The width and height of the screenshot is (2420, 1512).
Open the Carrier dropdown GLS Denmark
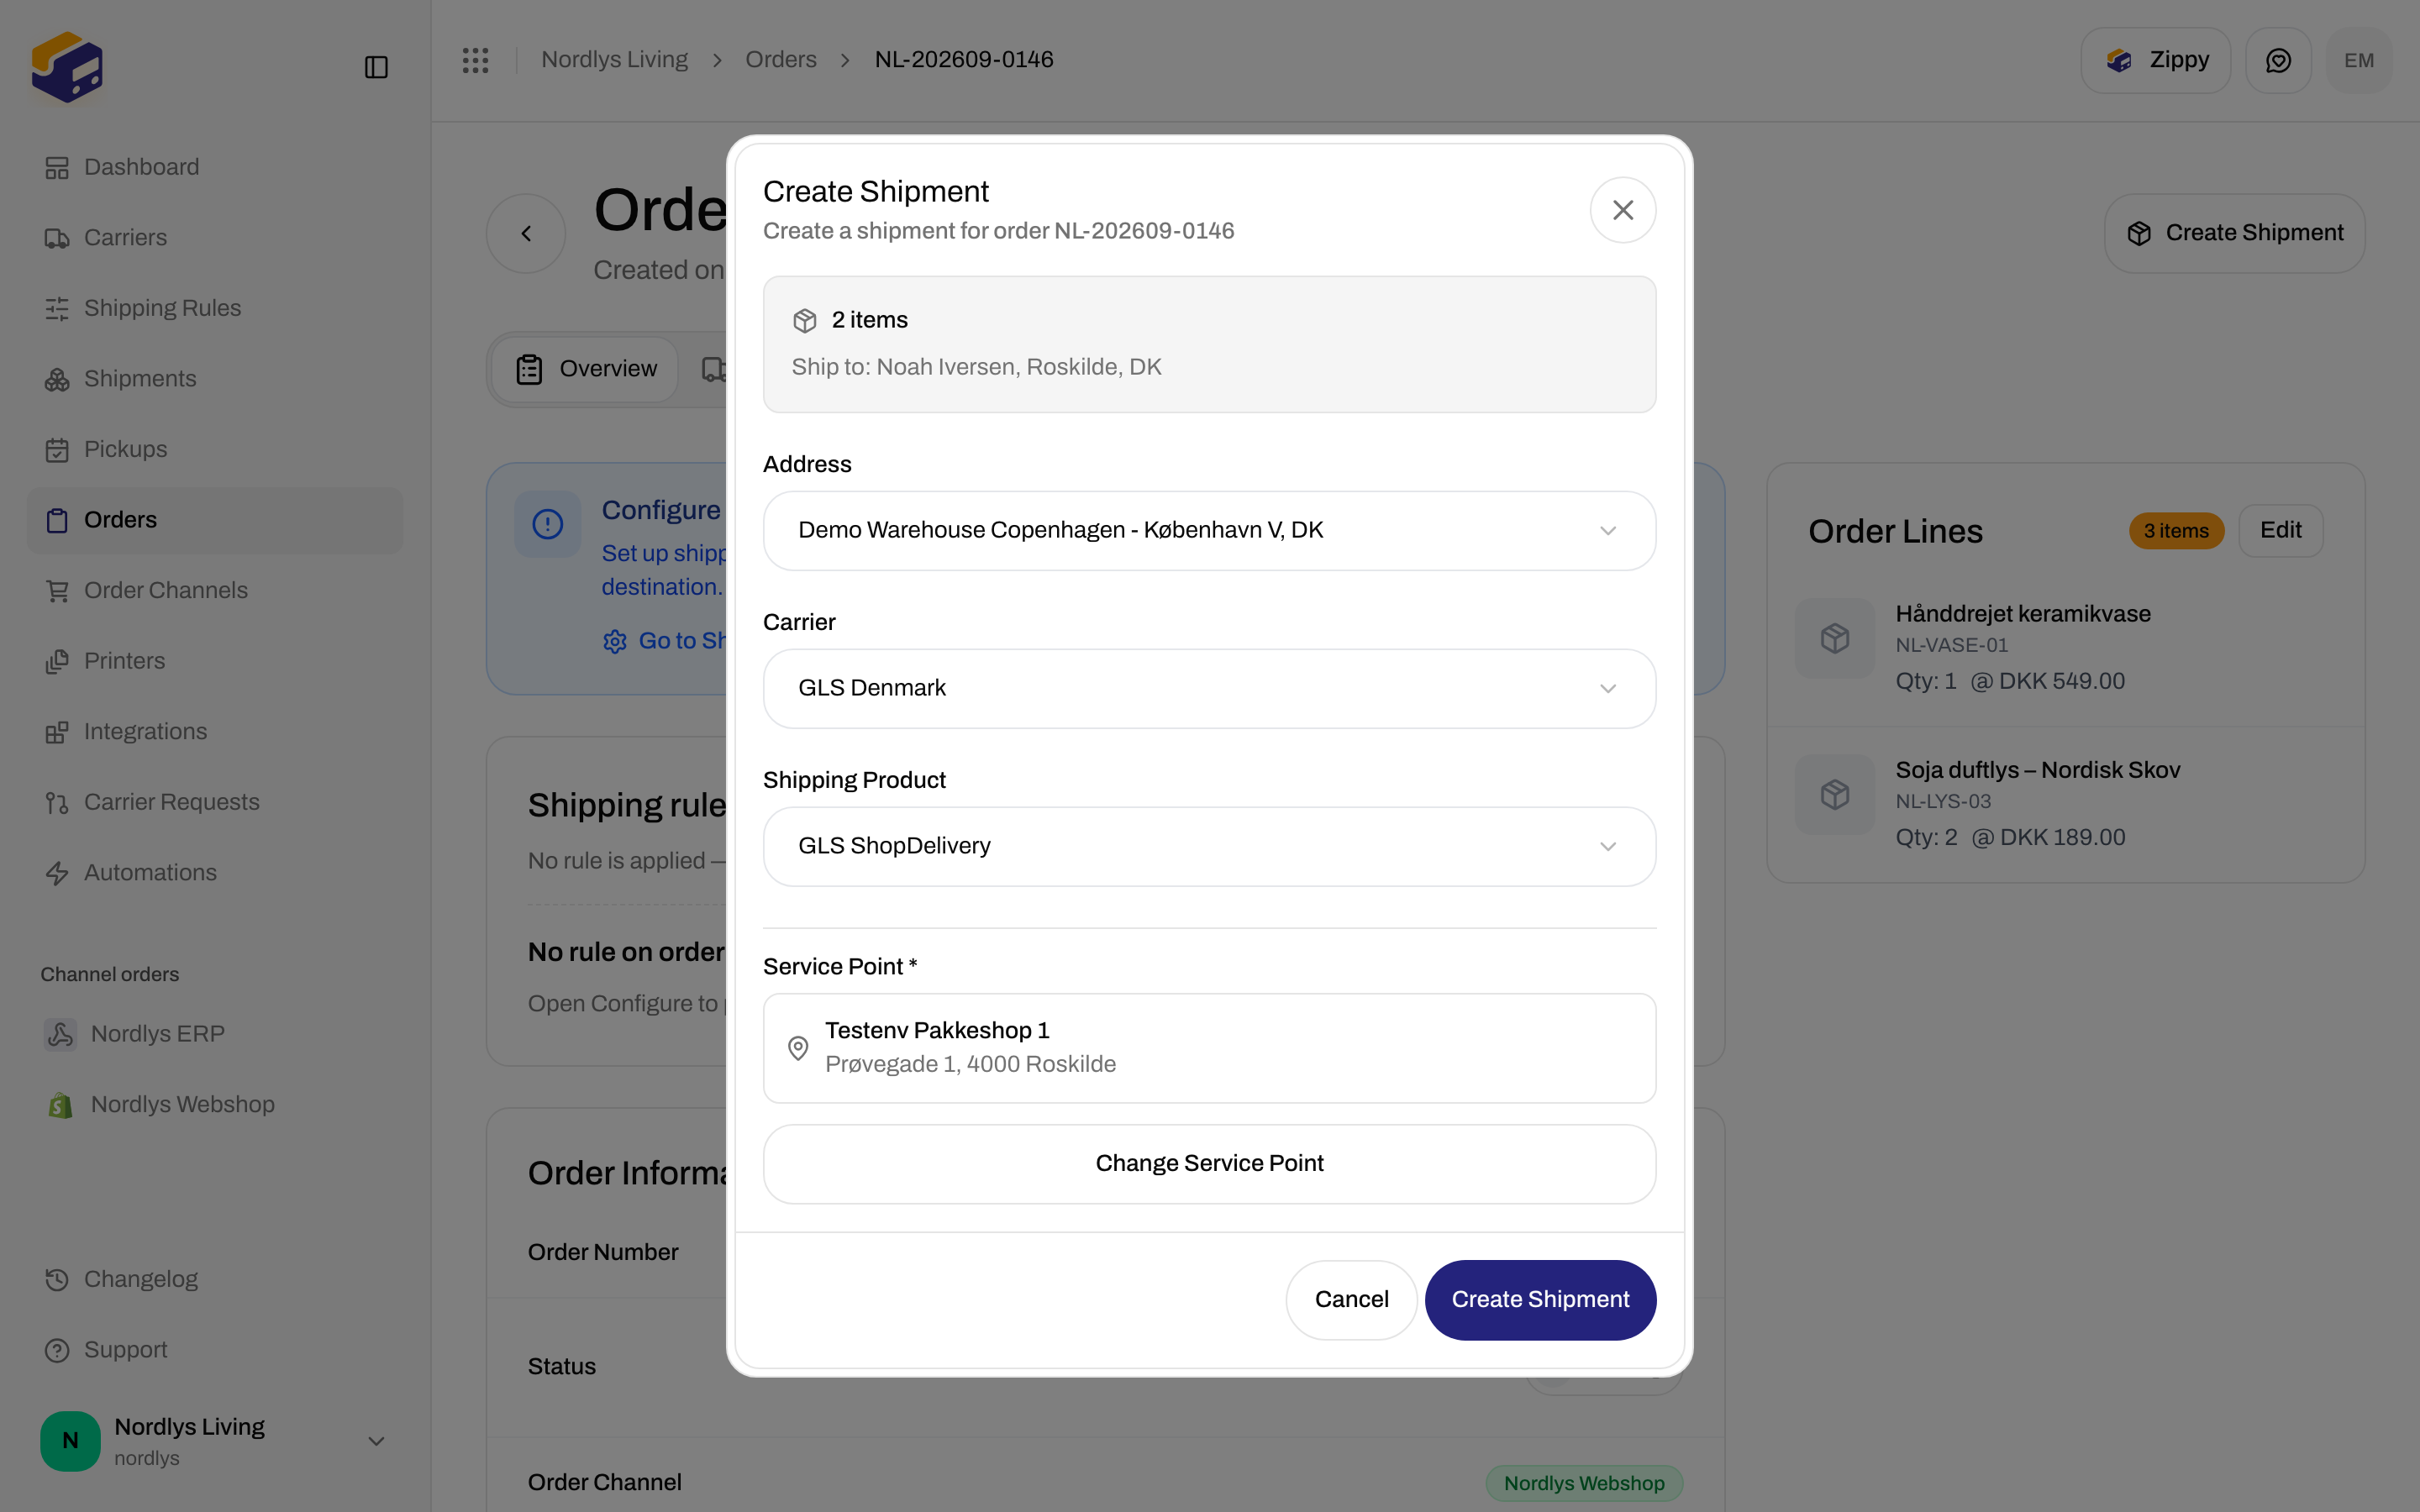1209,689
